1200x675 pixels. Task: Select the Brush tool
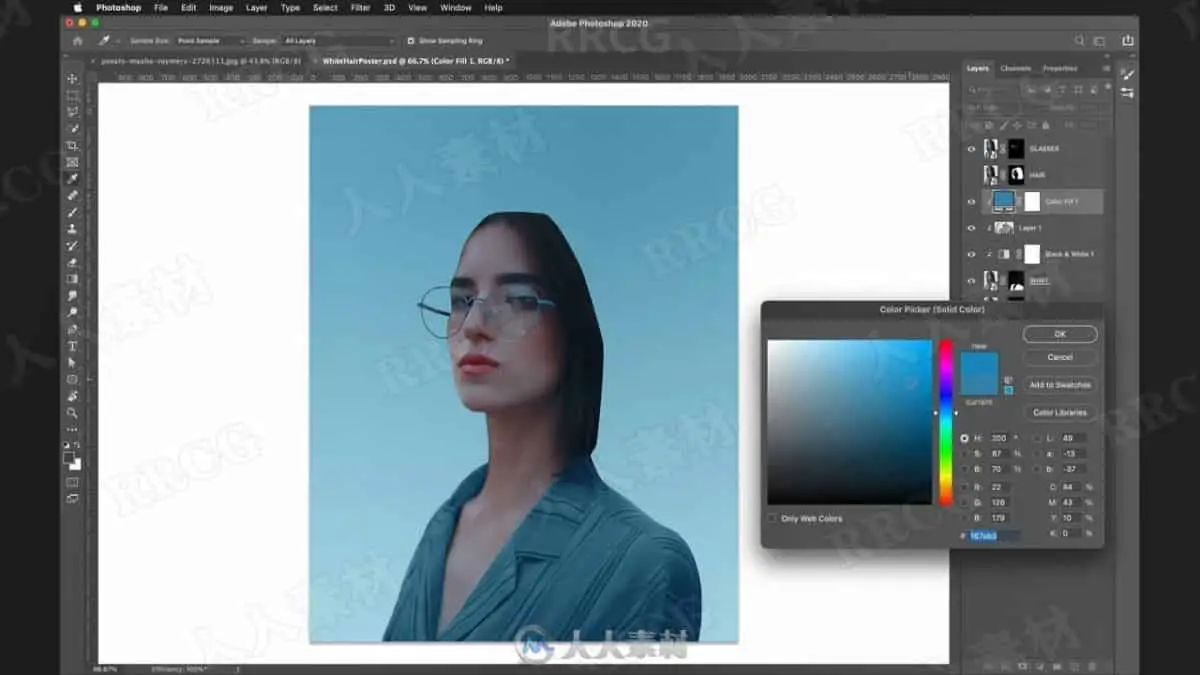click(72, 212)
